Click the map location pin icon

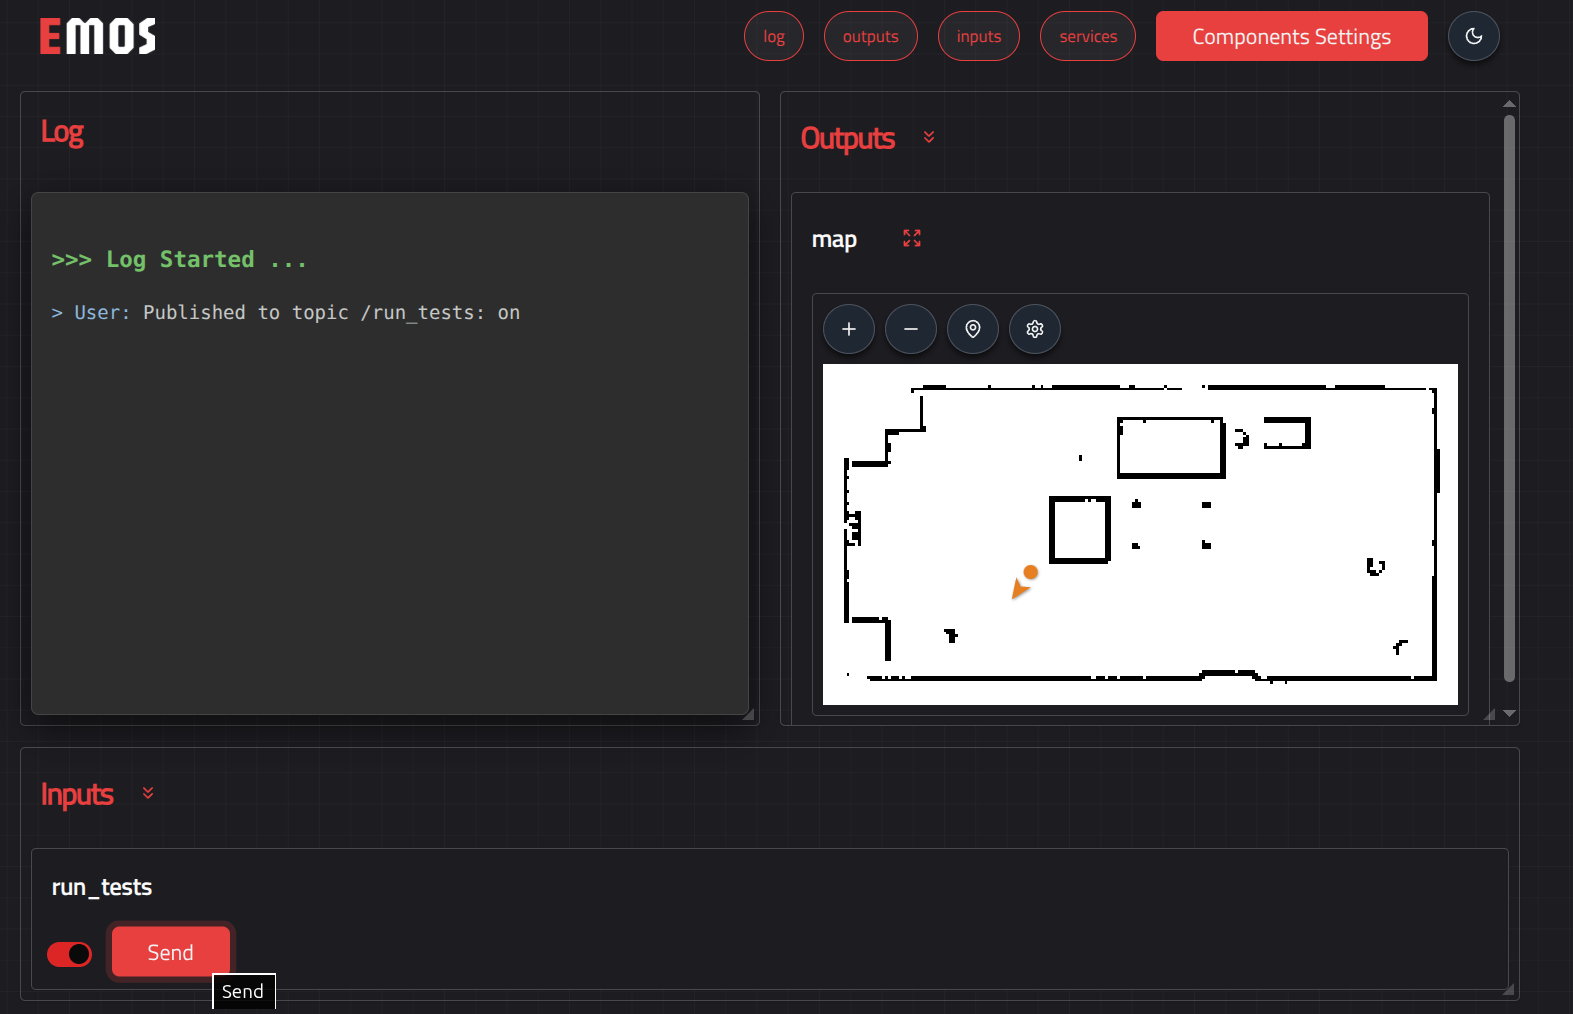click(x=972, y=329)
